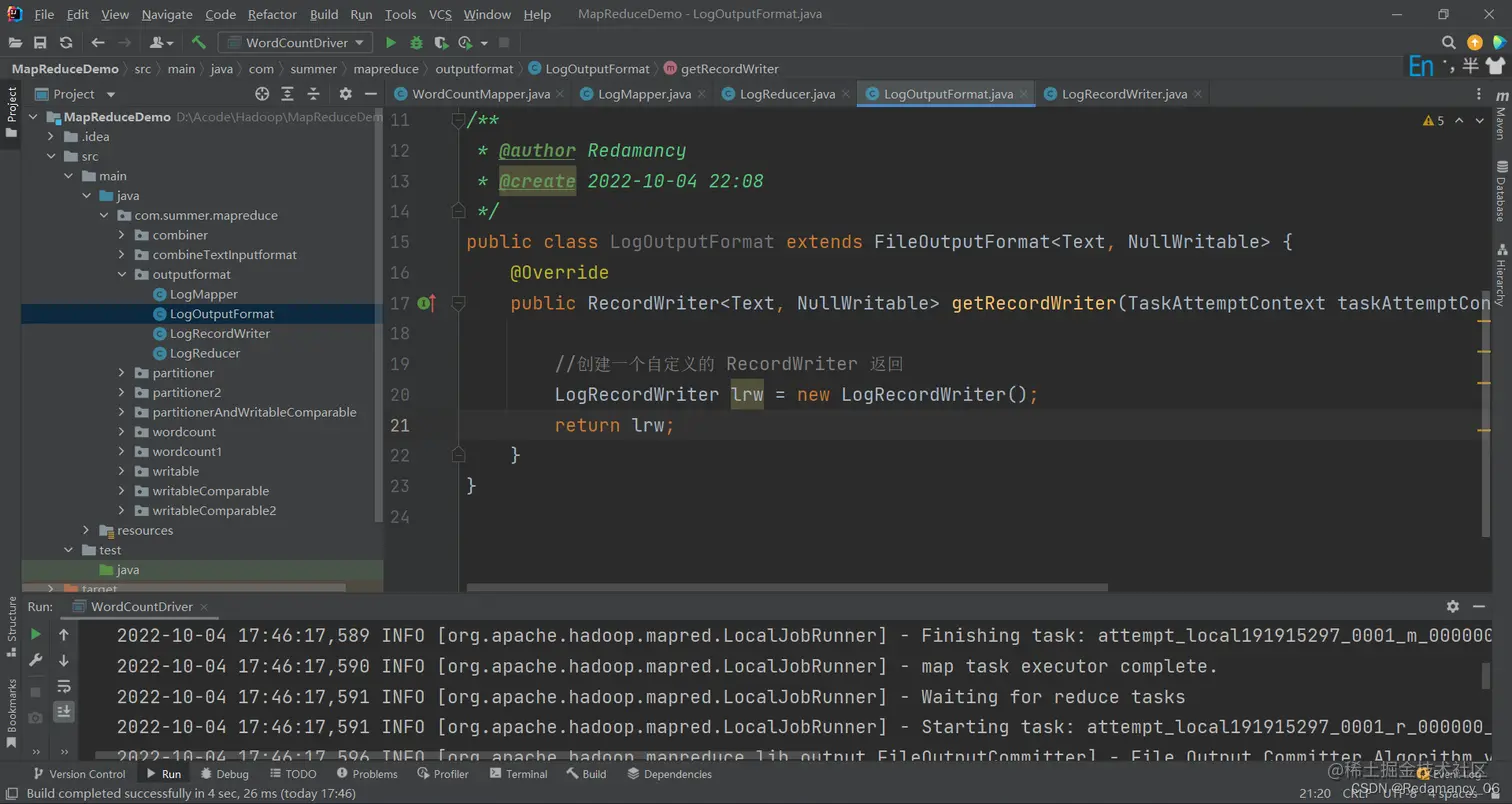Click Run with Coverage shield icon
The width and height of the screenshot is (1512, 804).
(x=441, y=42)
